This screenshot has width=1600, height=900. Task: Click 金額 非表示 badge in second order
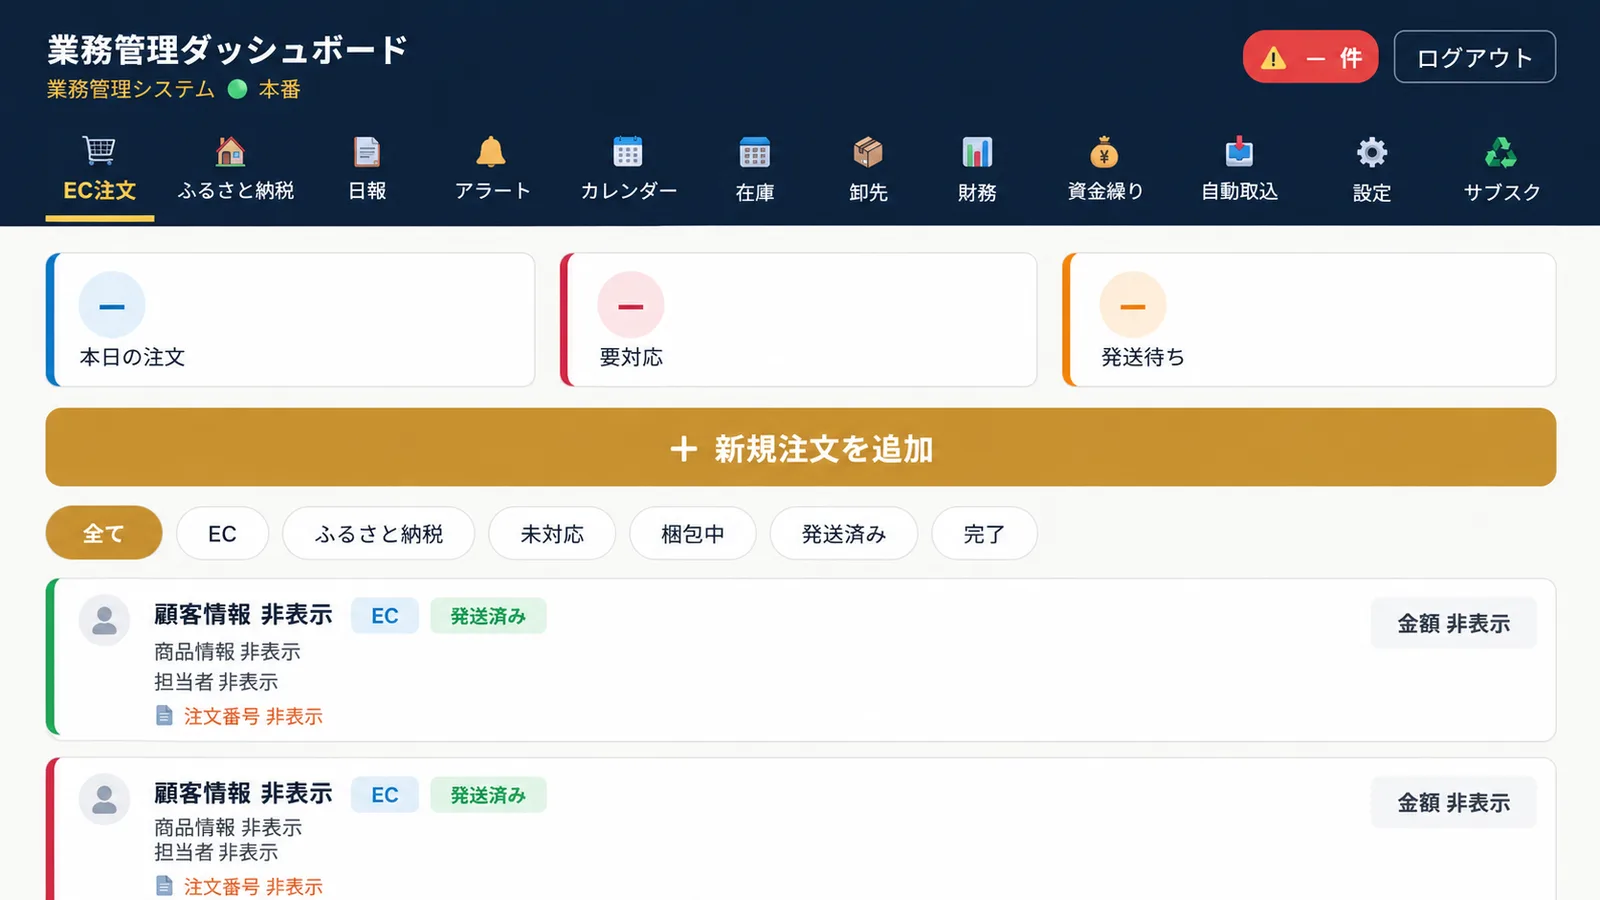[1453, 802]
